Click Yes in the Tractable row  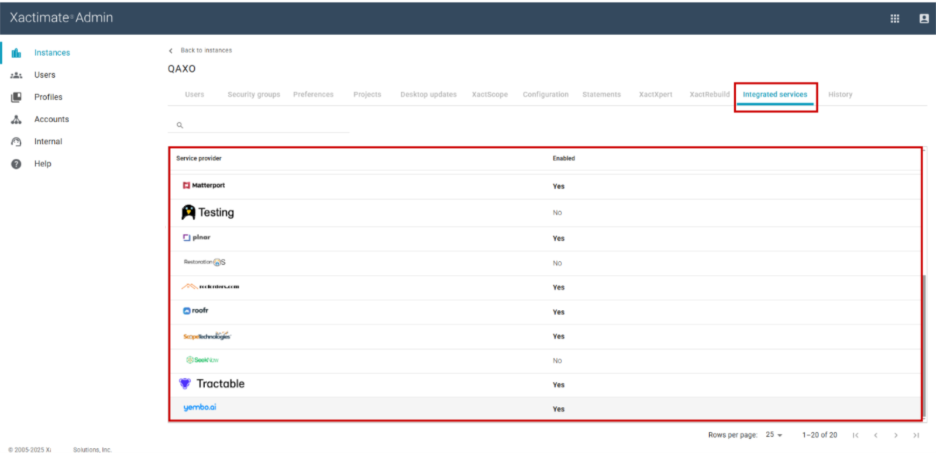point(558,385)
